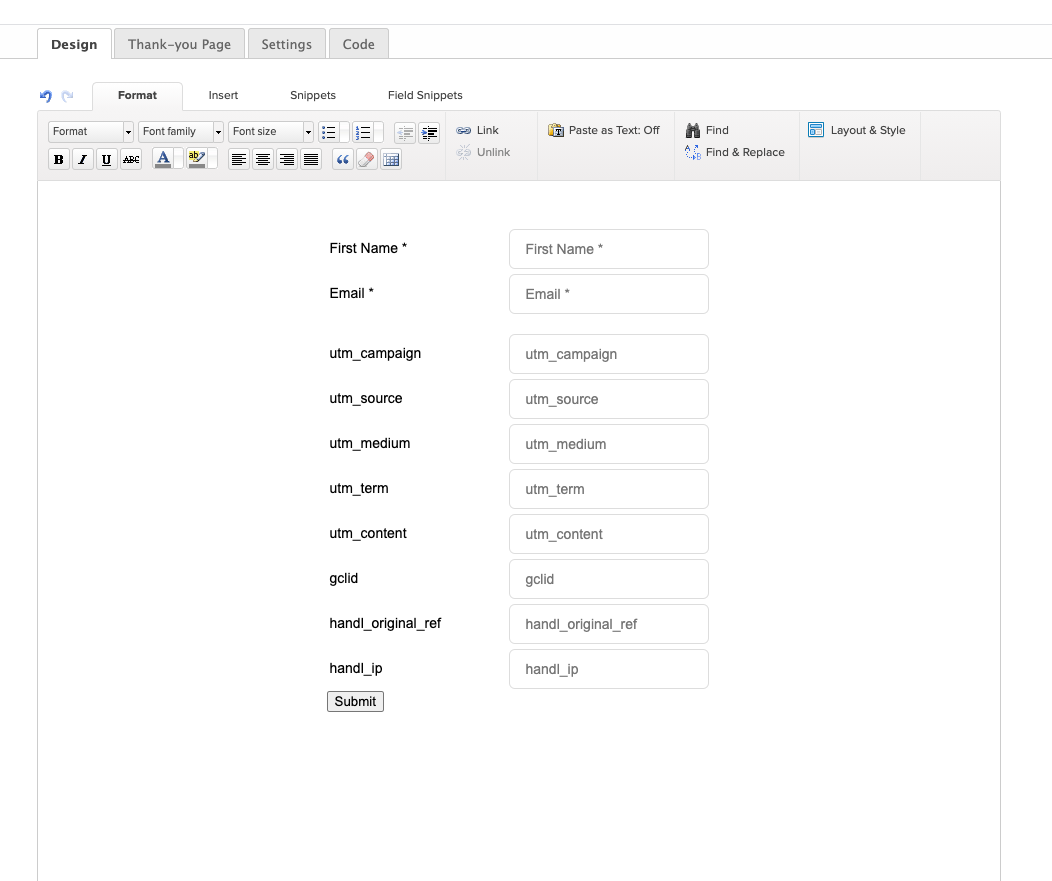Center align the text
This screenshot has width=1052, height=881.
coord(263,159)
